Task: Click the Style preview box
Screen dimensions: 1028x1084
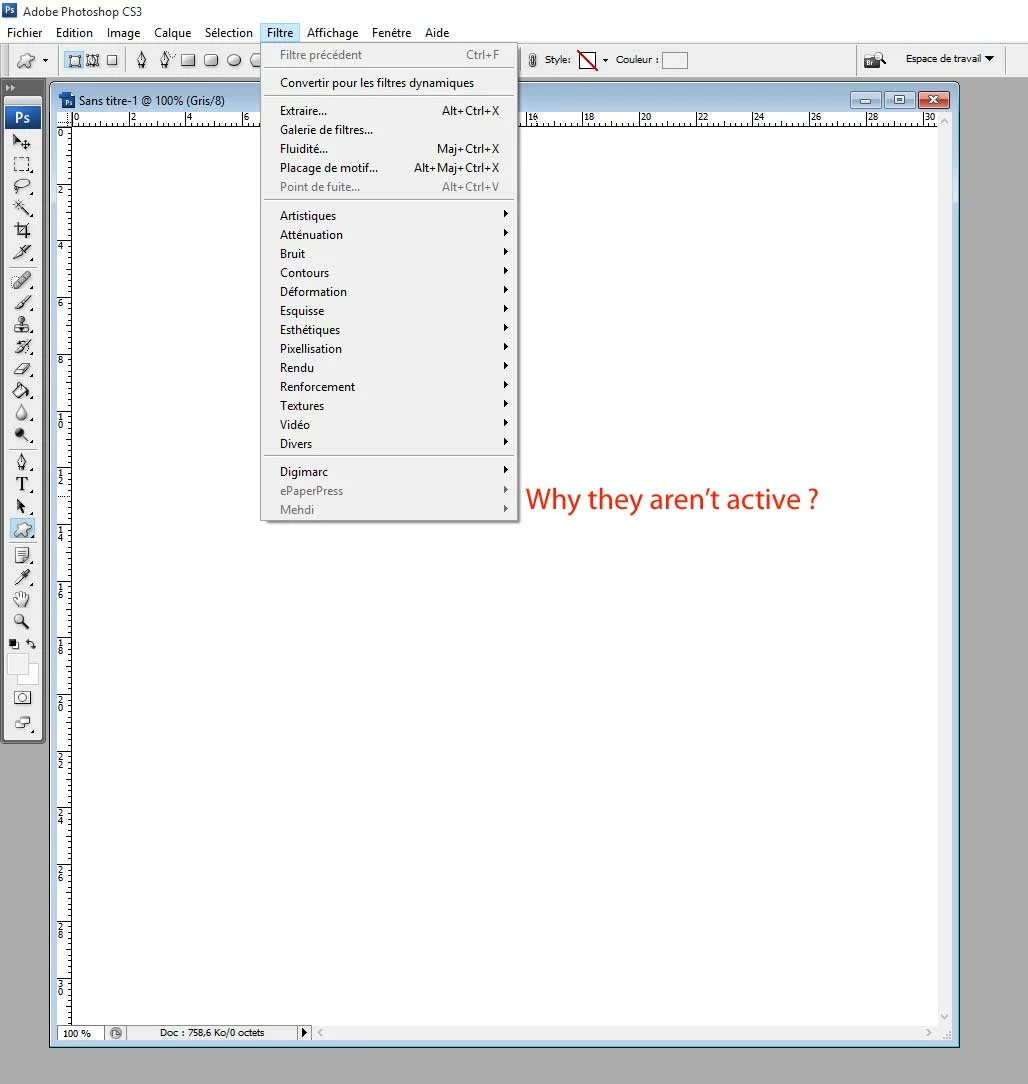Action: point(587,60)
